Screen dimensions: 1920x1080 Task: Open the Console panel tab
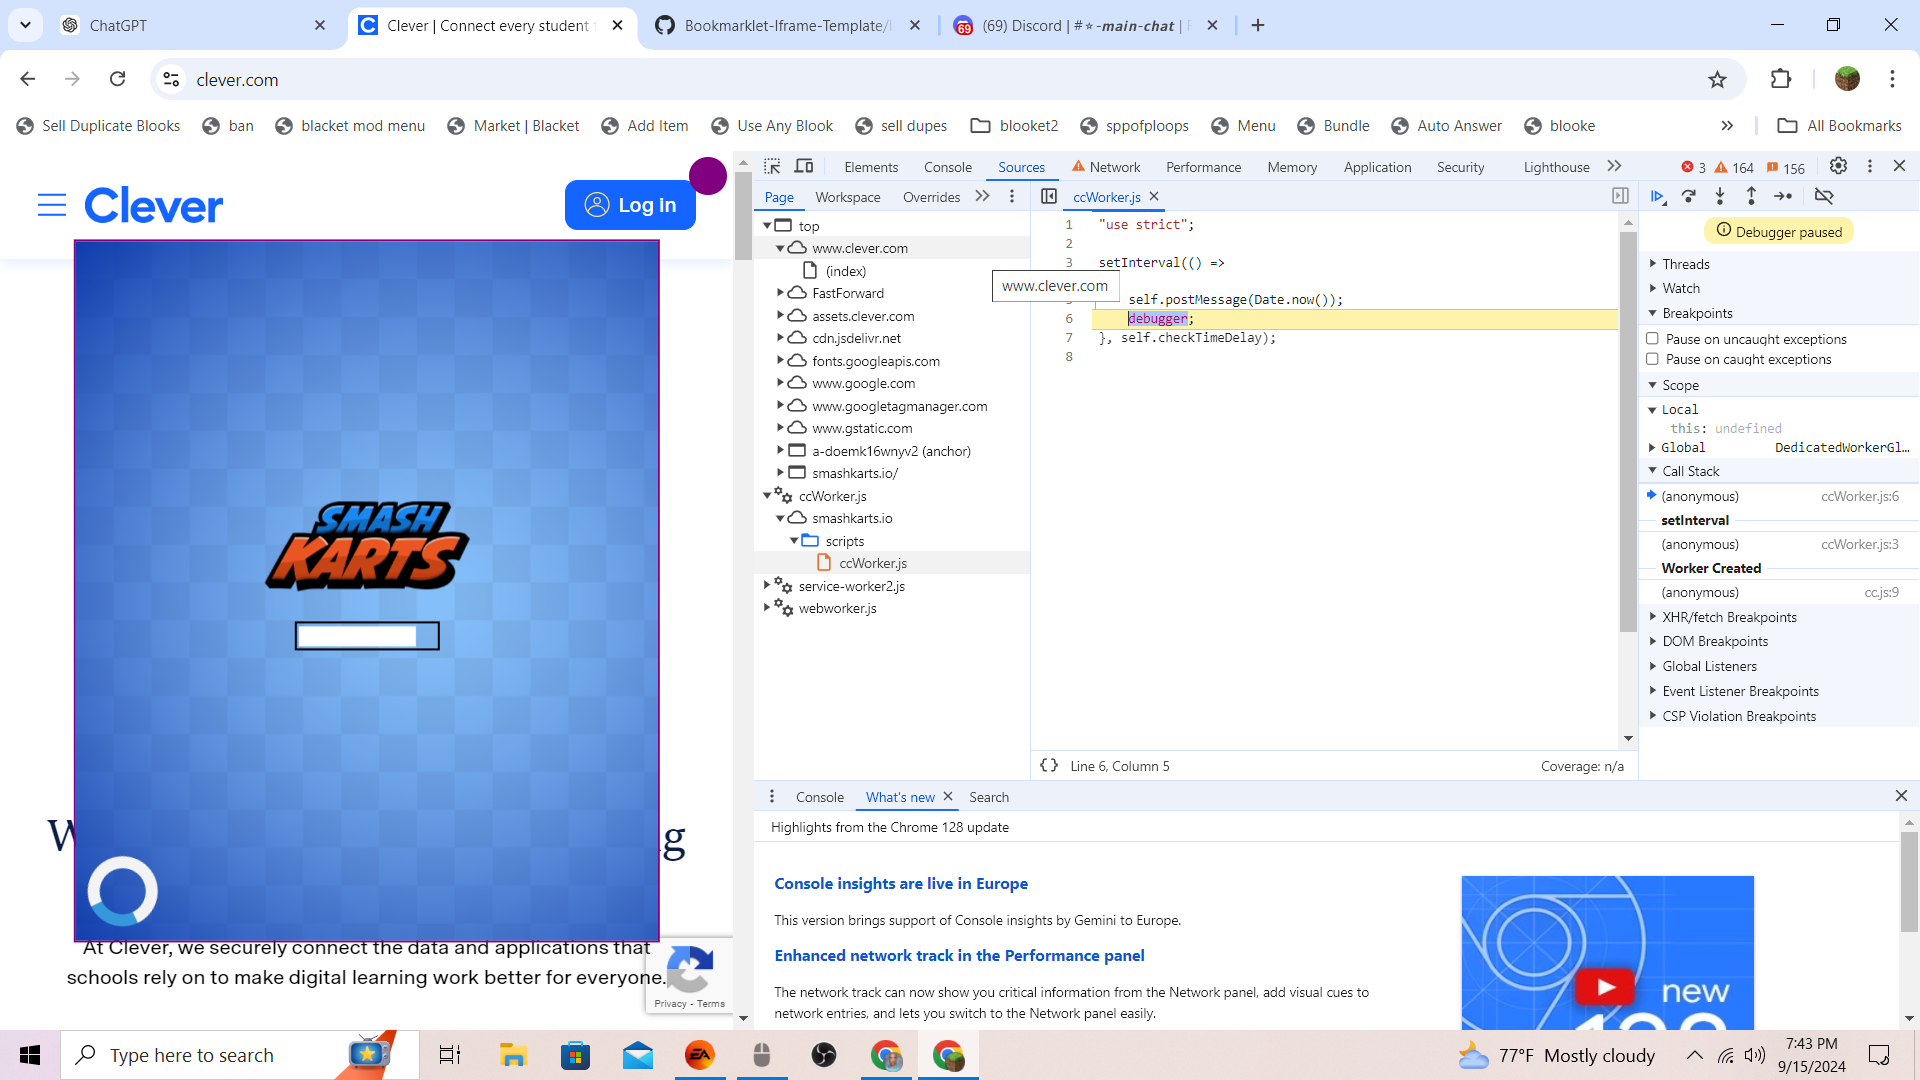947,167
